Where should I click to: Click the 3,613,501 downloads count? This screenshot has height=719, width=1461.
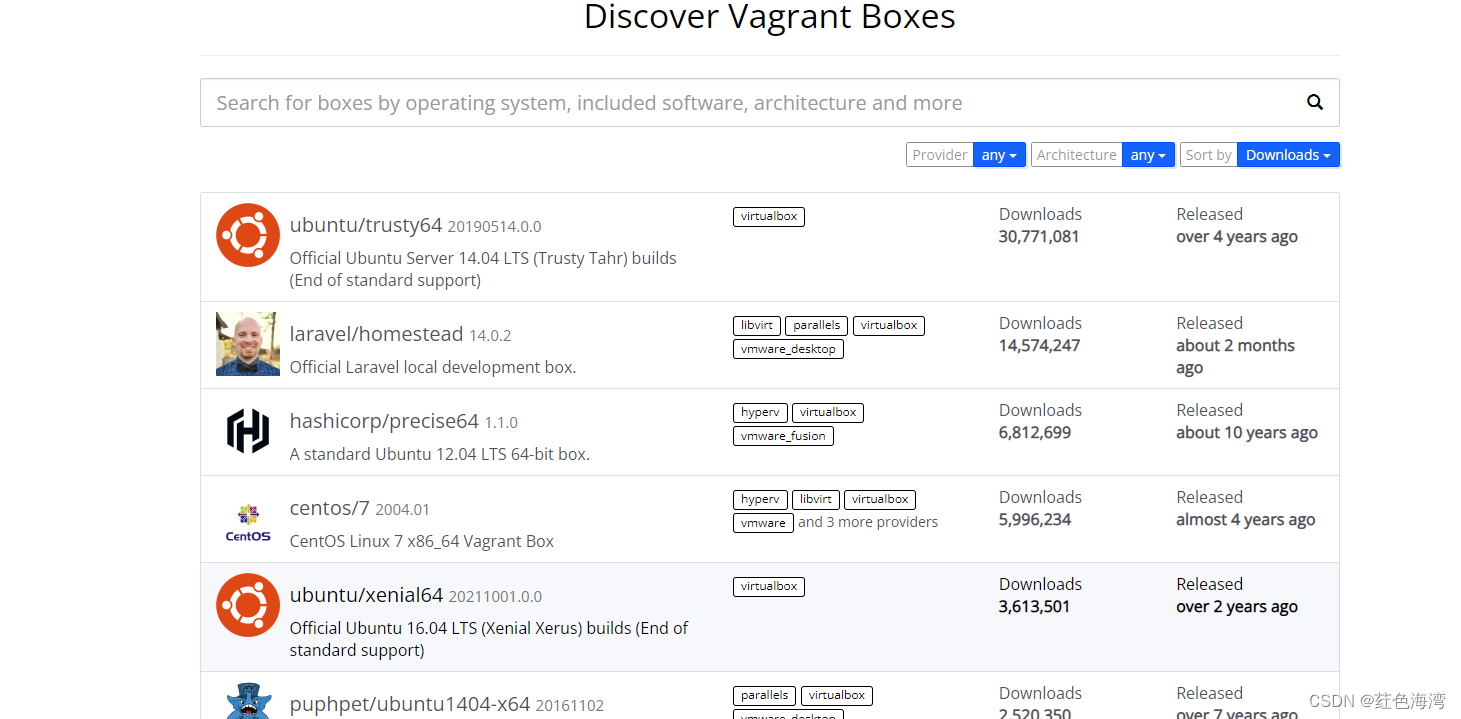1035,607
